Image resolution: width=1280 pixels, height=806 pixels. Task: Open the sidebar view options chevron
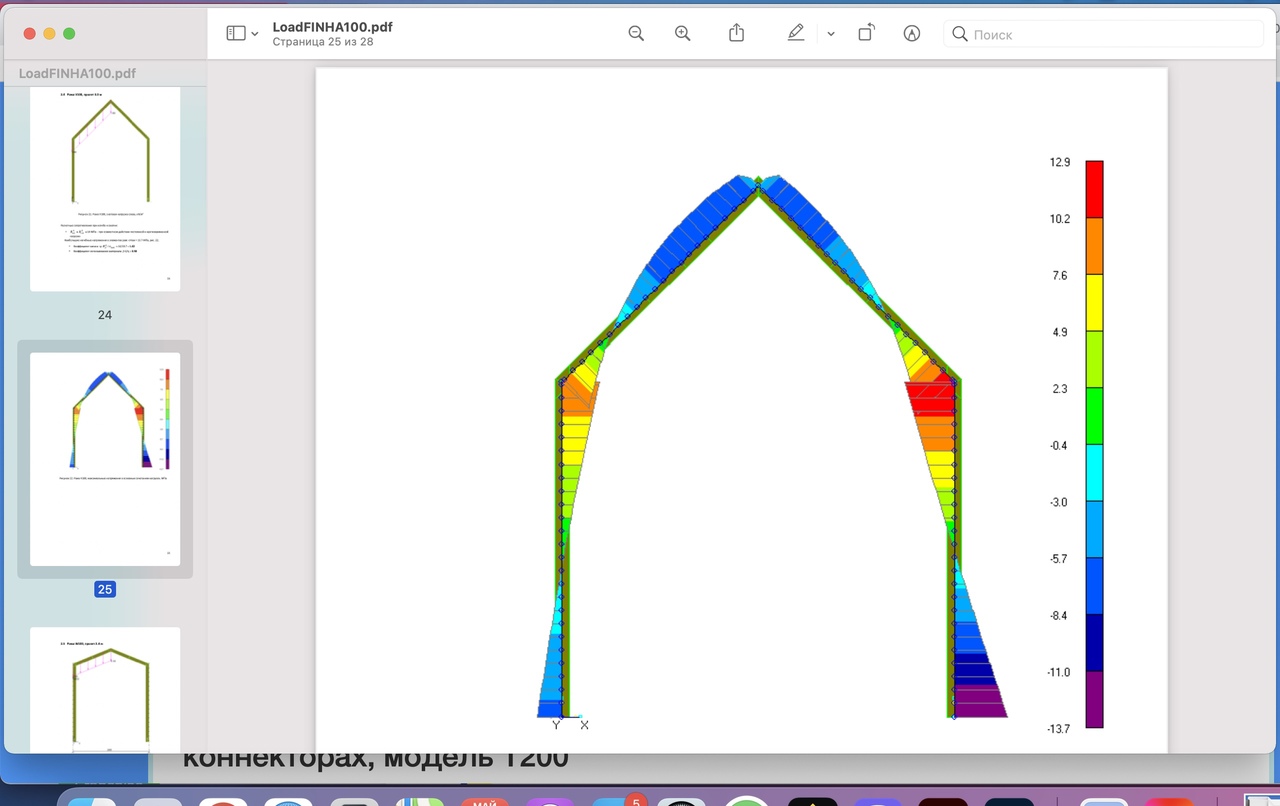click(x=255, y=34)
